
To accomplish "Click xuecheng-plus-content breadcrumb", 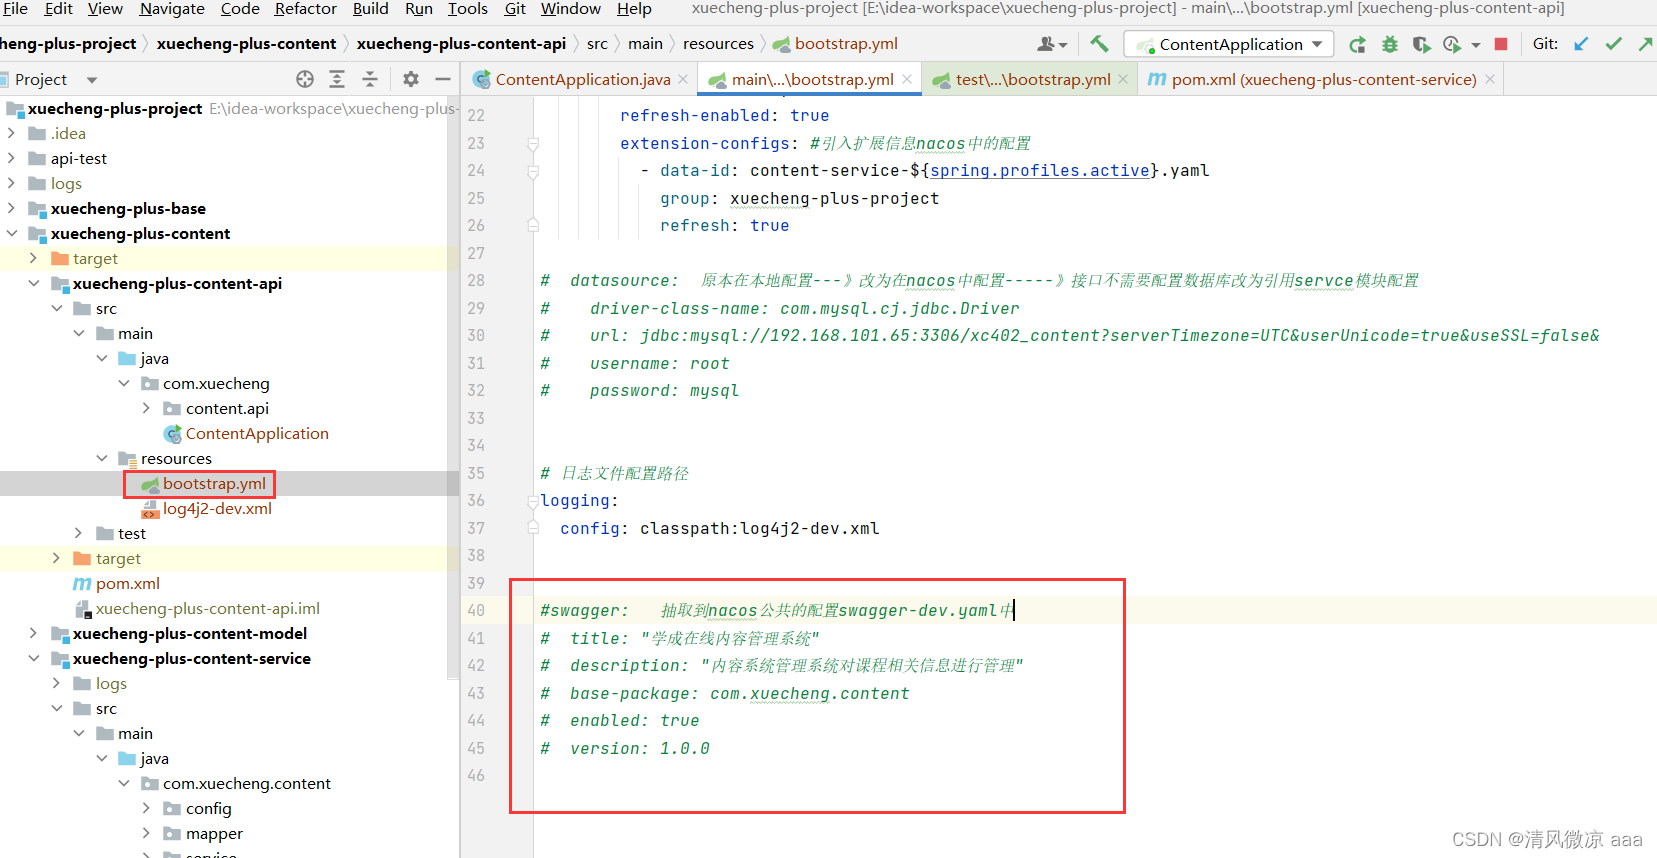I will tap(246, 44).
